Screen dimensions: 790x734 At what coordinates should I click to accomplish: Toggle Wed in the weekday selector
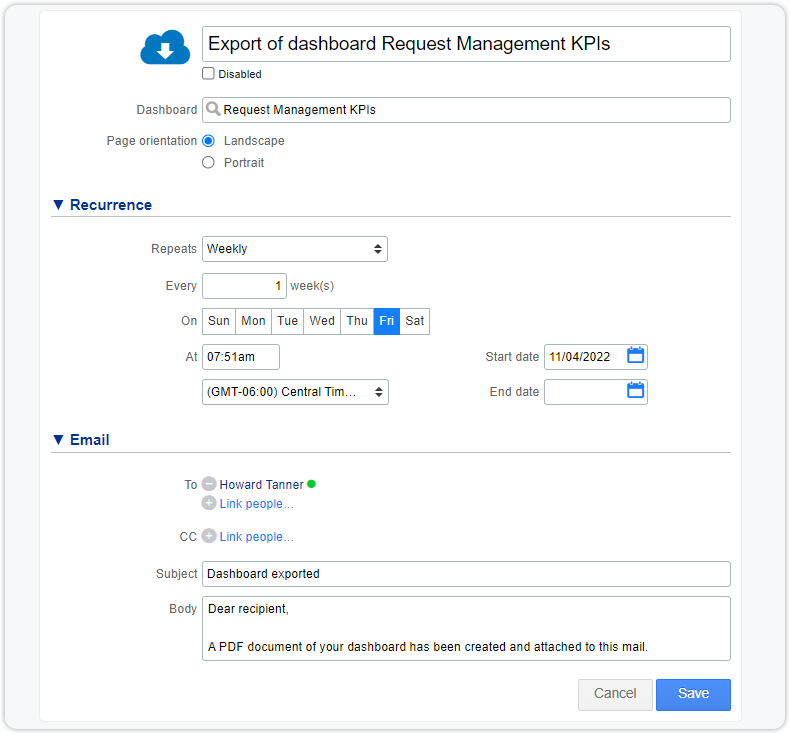point(322,321)
